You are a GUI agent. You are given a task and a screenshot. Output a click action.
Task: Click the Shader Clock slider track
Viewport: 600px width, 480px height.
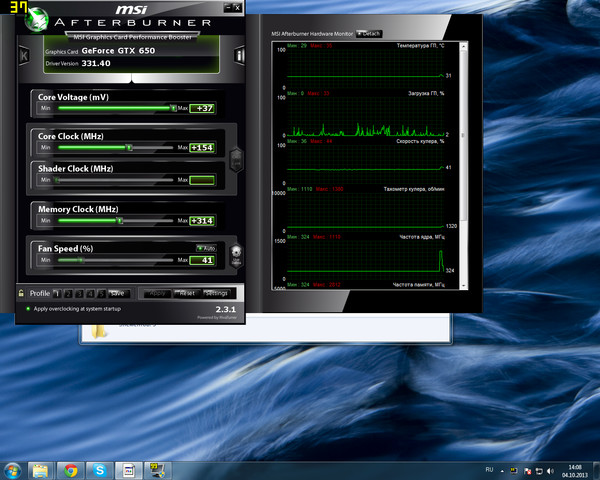pyautogui.click(x=116, y=180)
